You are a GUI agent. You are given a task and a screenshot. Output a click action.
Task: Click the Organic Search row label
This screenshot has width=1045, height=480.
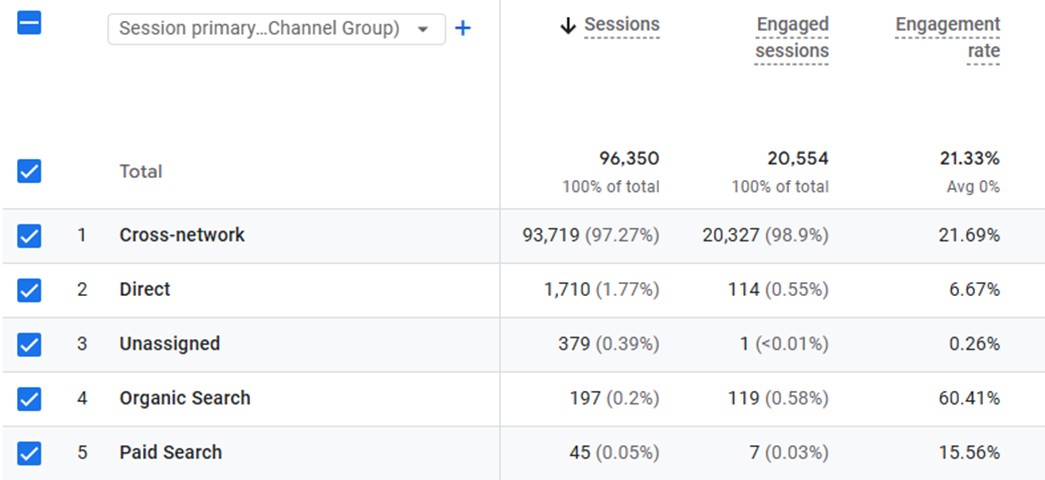[185, 398]
